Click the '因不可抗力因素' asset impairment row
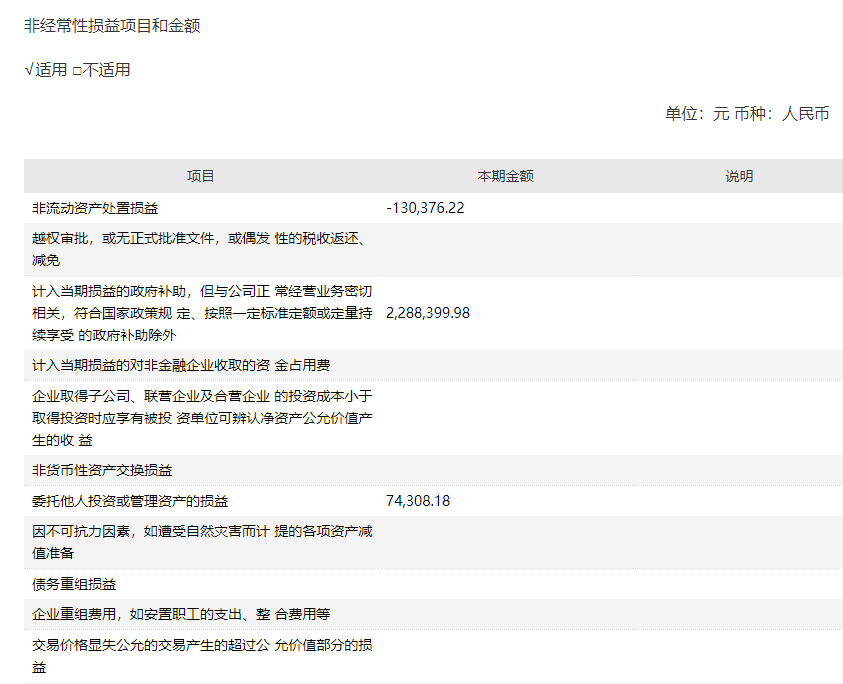This screenshot has height=684, width=843. (x=201, y=542)
